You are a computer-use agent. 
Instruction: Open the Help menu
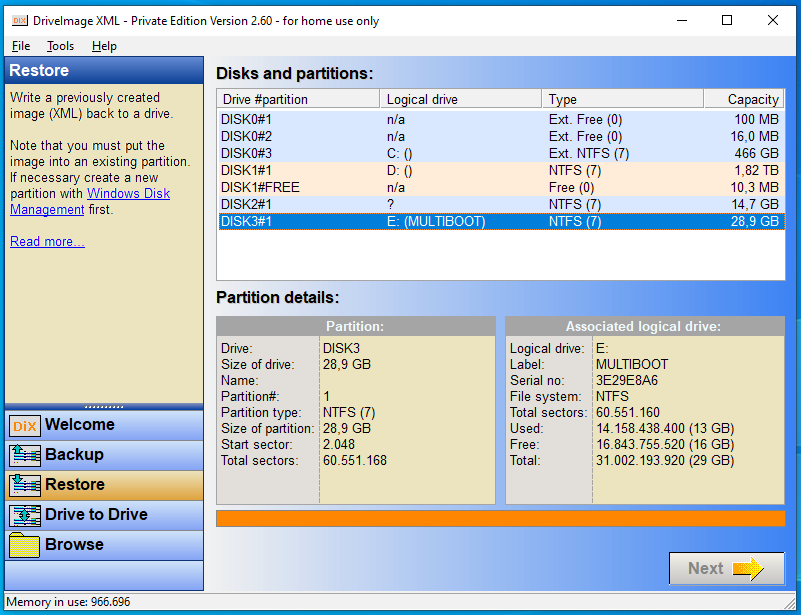[x=104, y=46]
